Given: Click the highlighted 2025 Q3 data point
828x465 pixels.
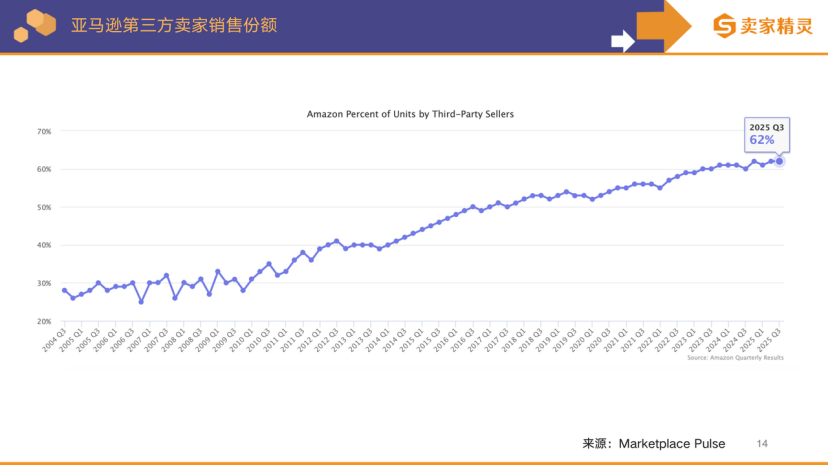Looking at the screenshot, I should click(779, 161).
